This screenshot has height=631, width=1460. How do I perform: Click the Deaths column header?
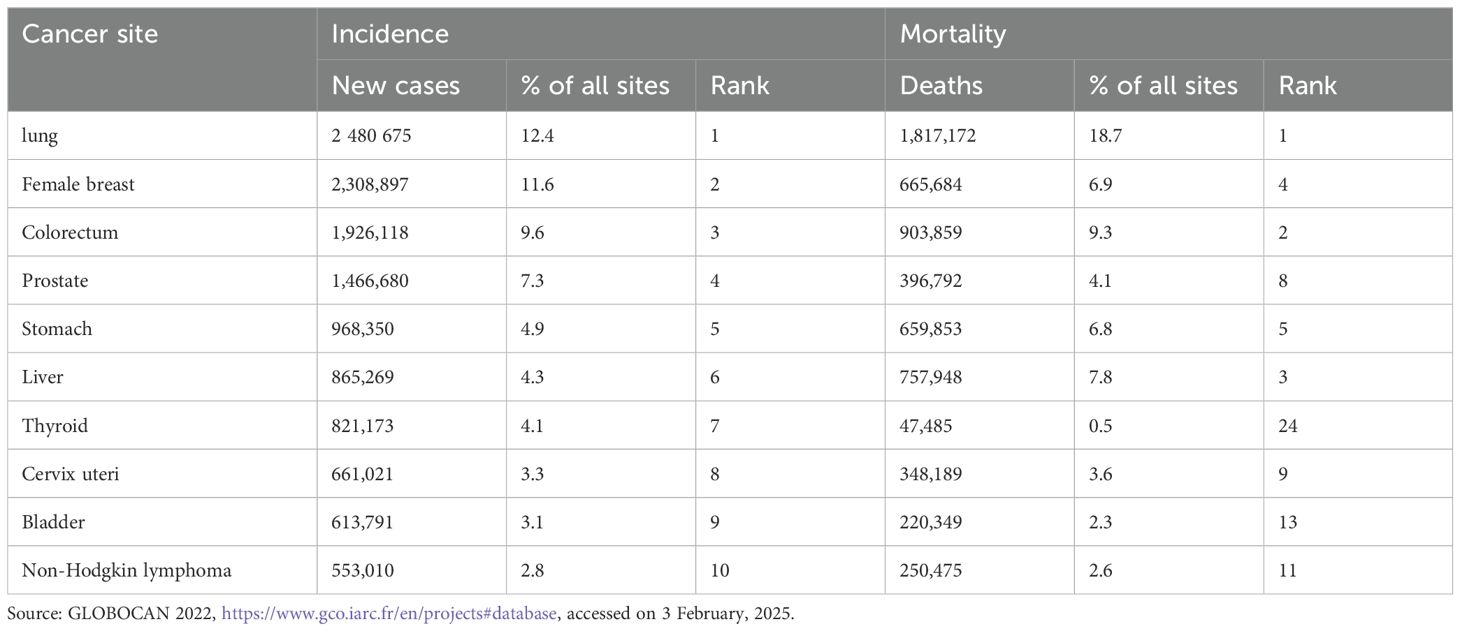click(941, 86)
